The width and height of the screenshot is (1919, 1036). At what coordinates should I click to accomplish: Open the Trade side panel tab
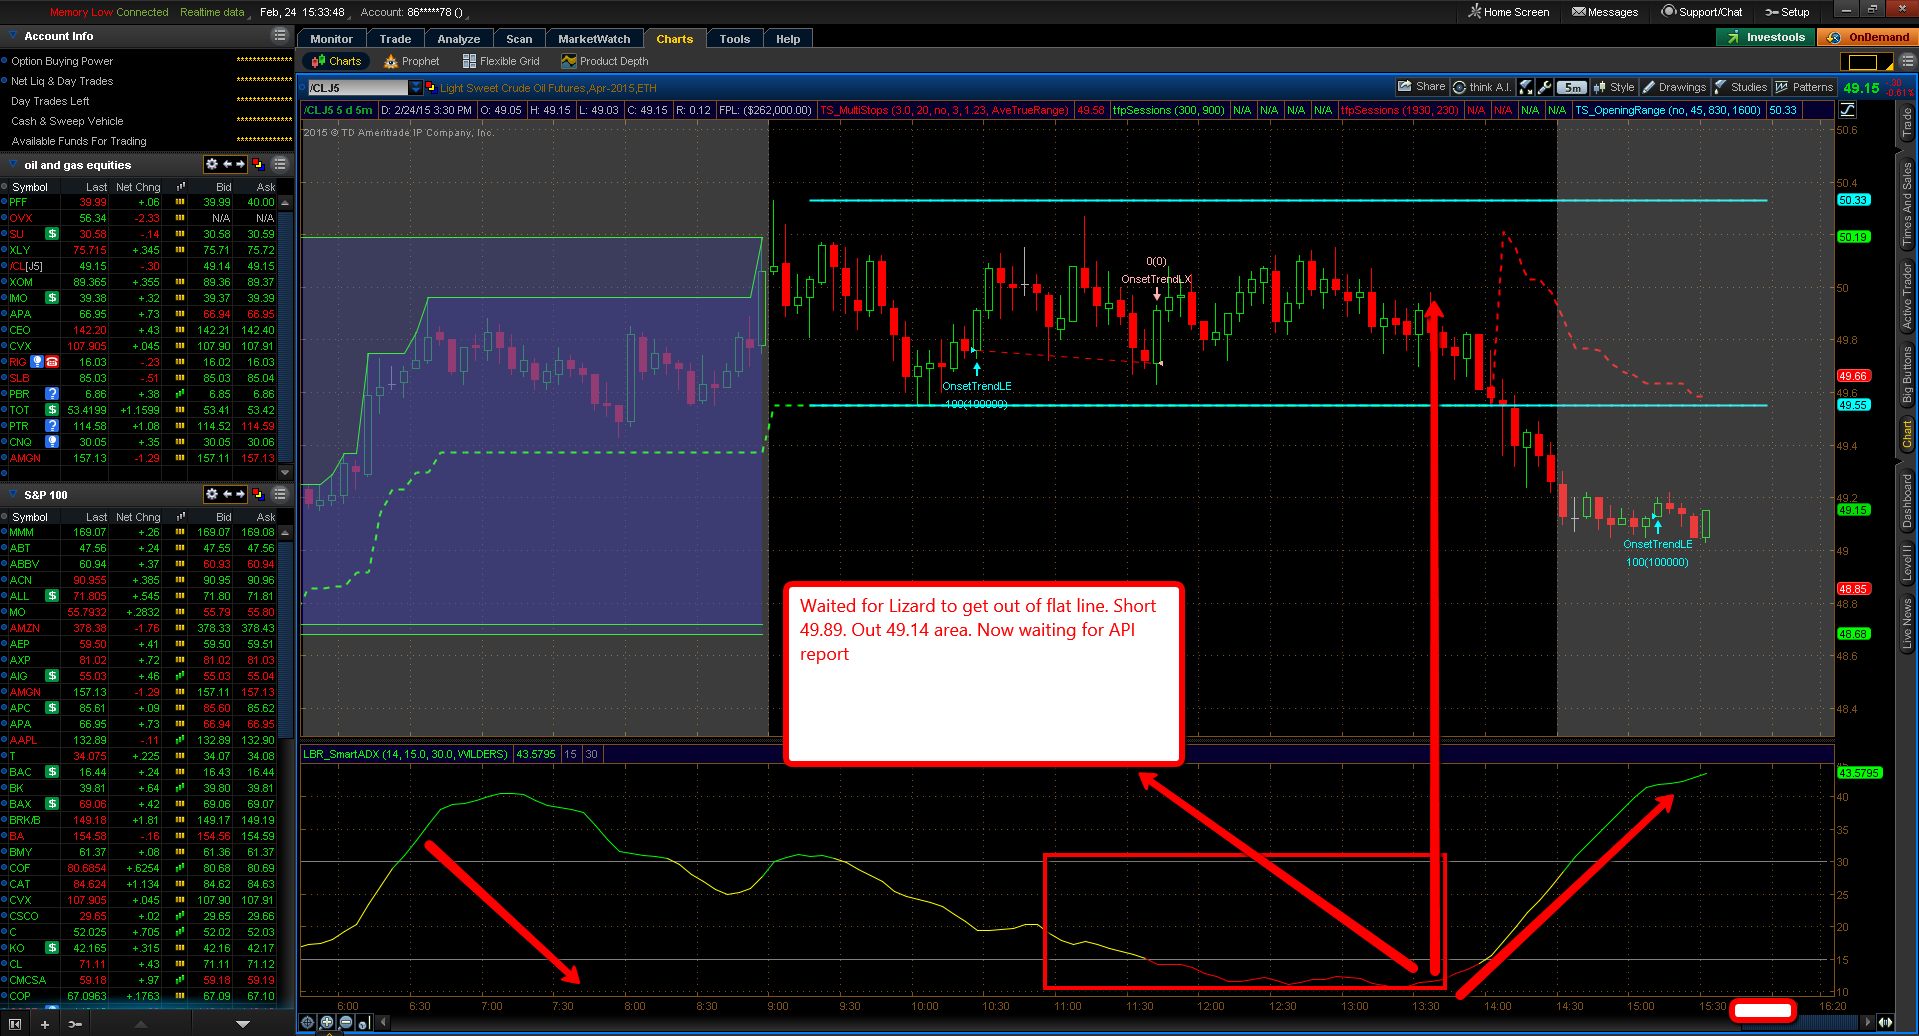click(1907, 122)
